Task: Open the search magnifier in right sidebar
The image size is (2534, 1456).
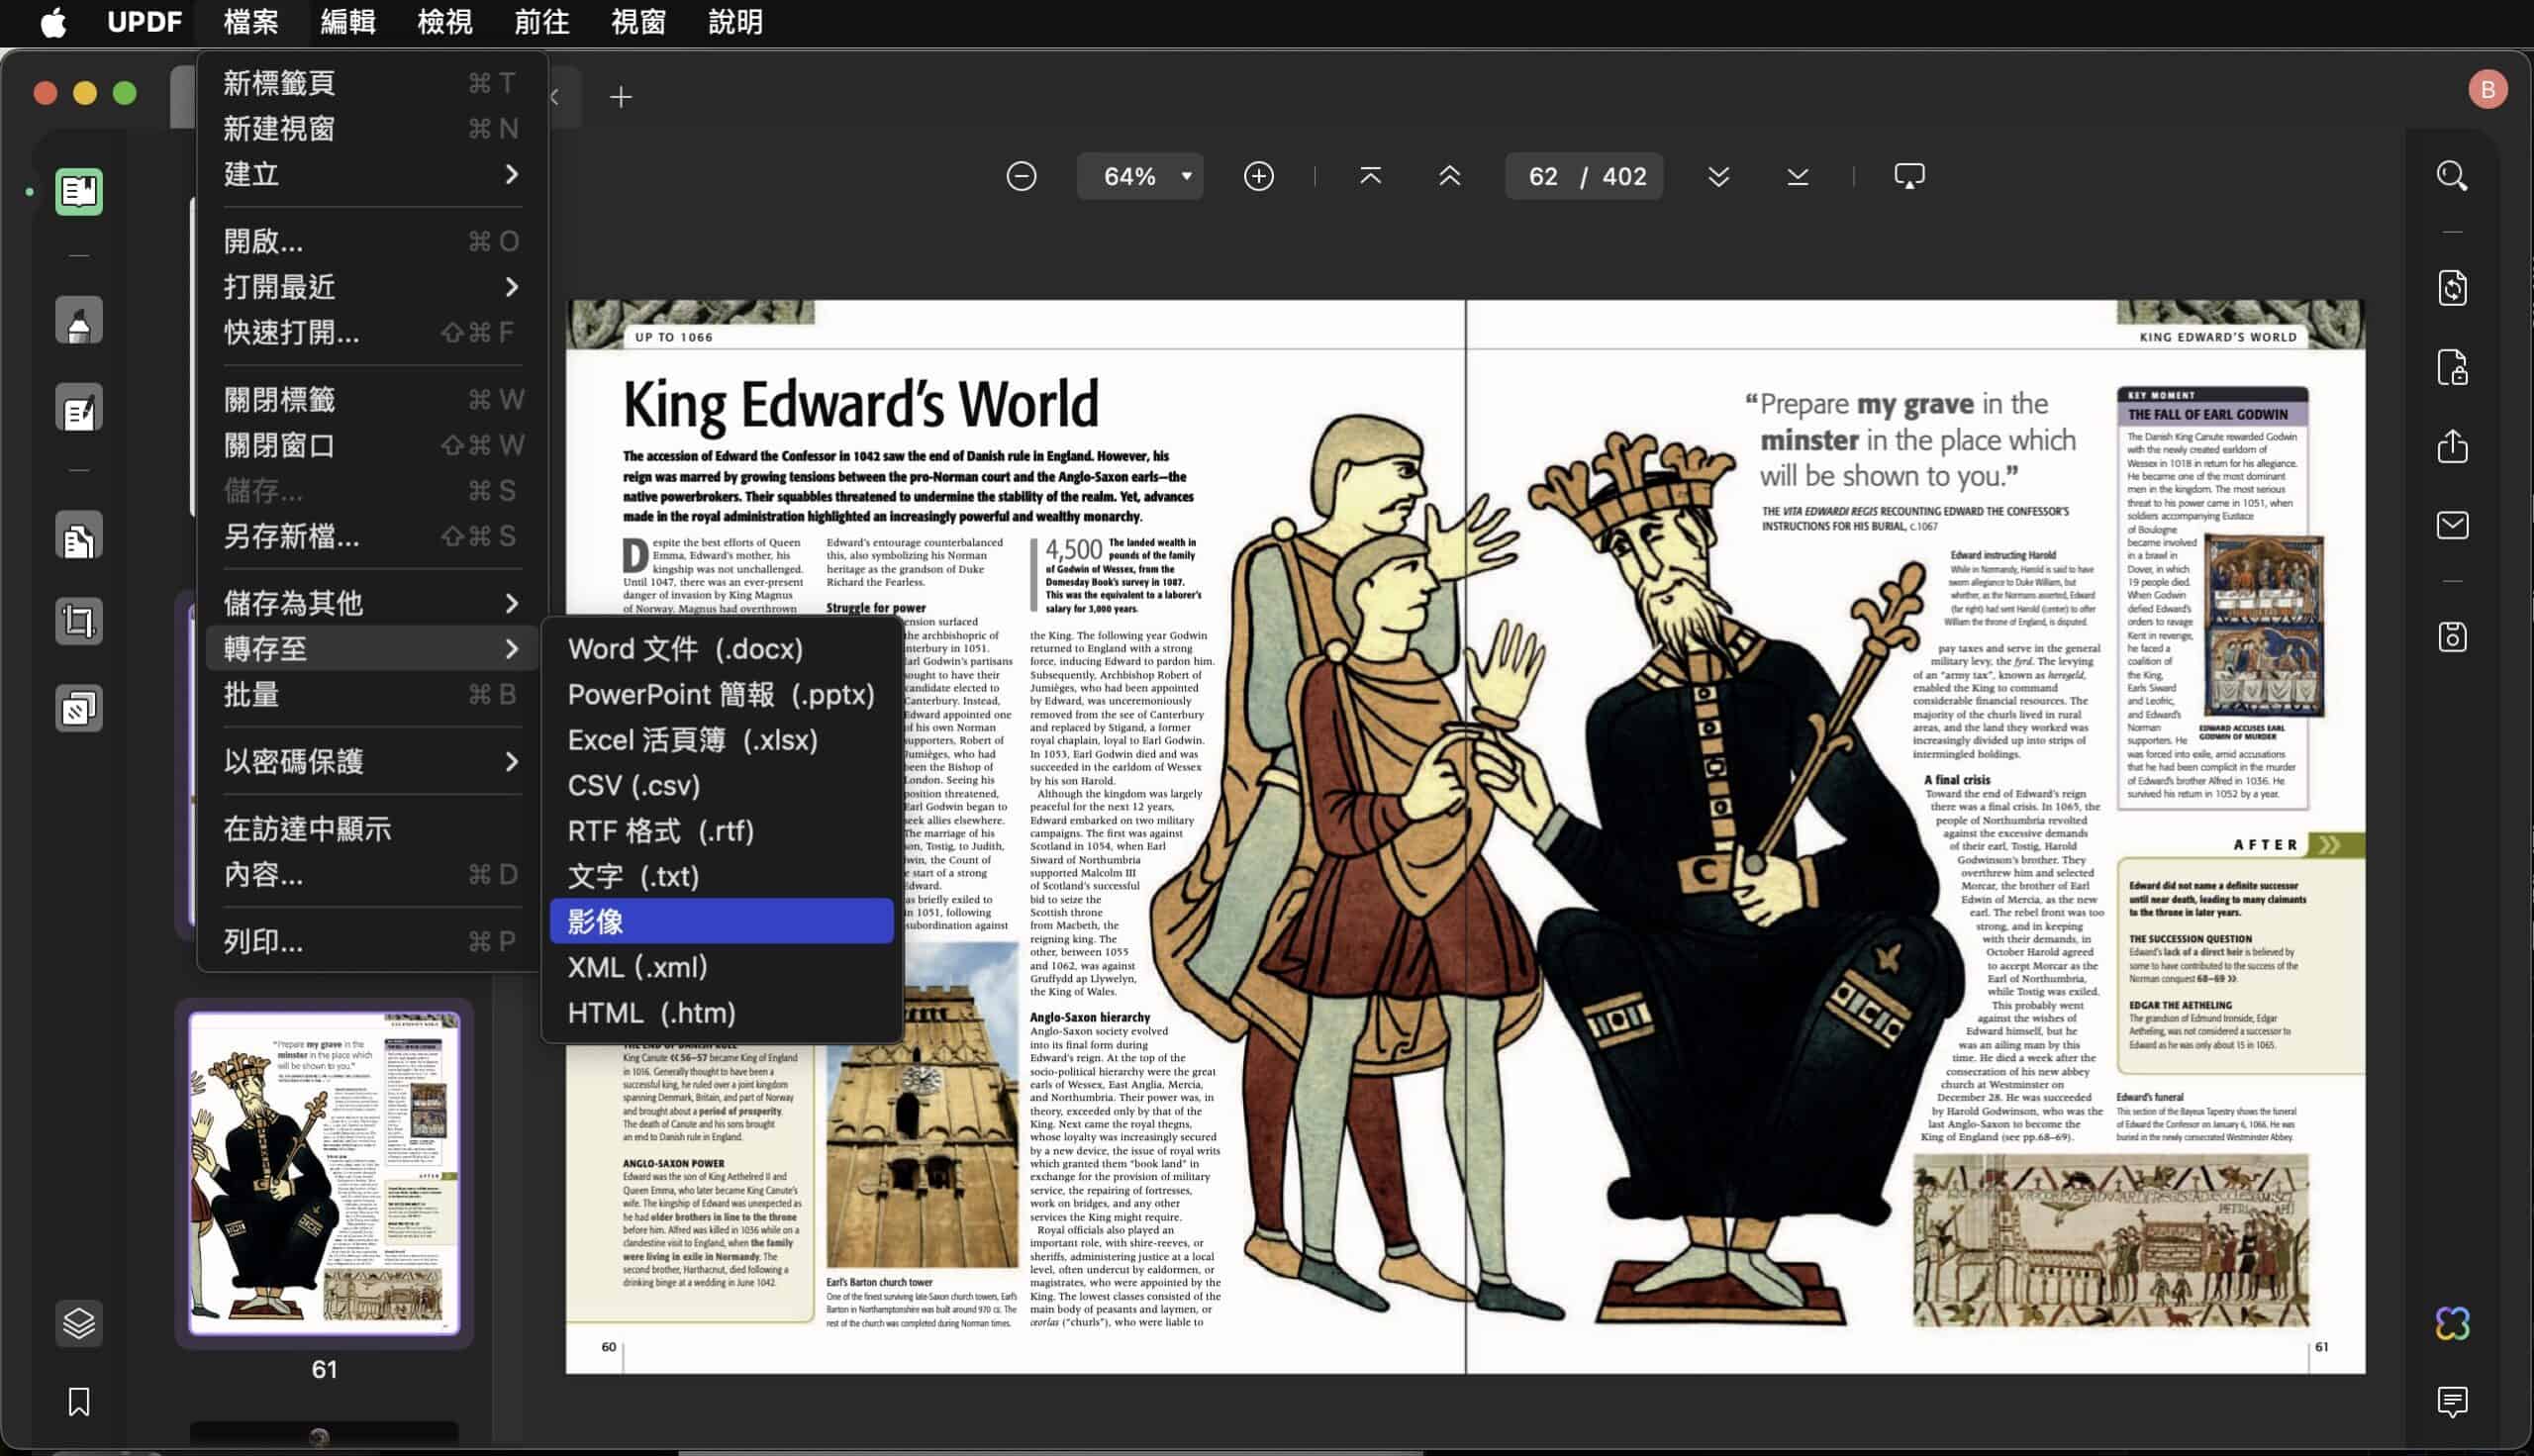Action: [2451, 177]
